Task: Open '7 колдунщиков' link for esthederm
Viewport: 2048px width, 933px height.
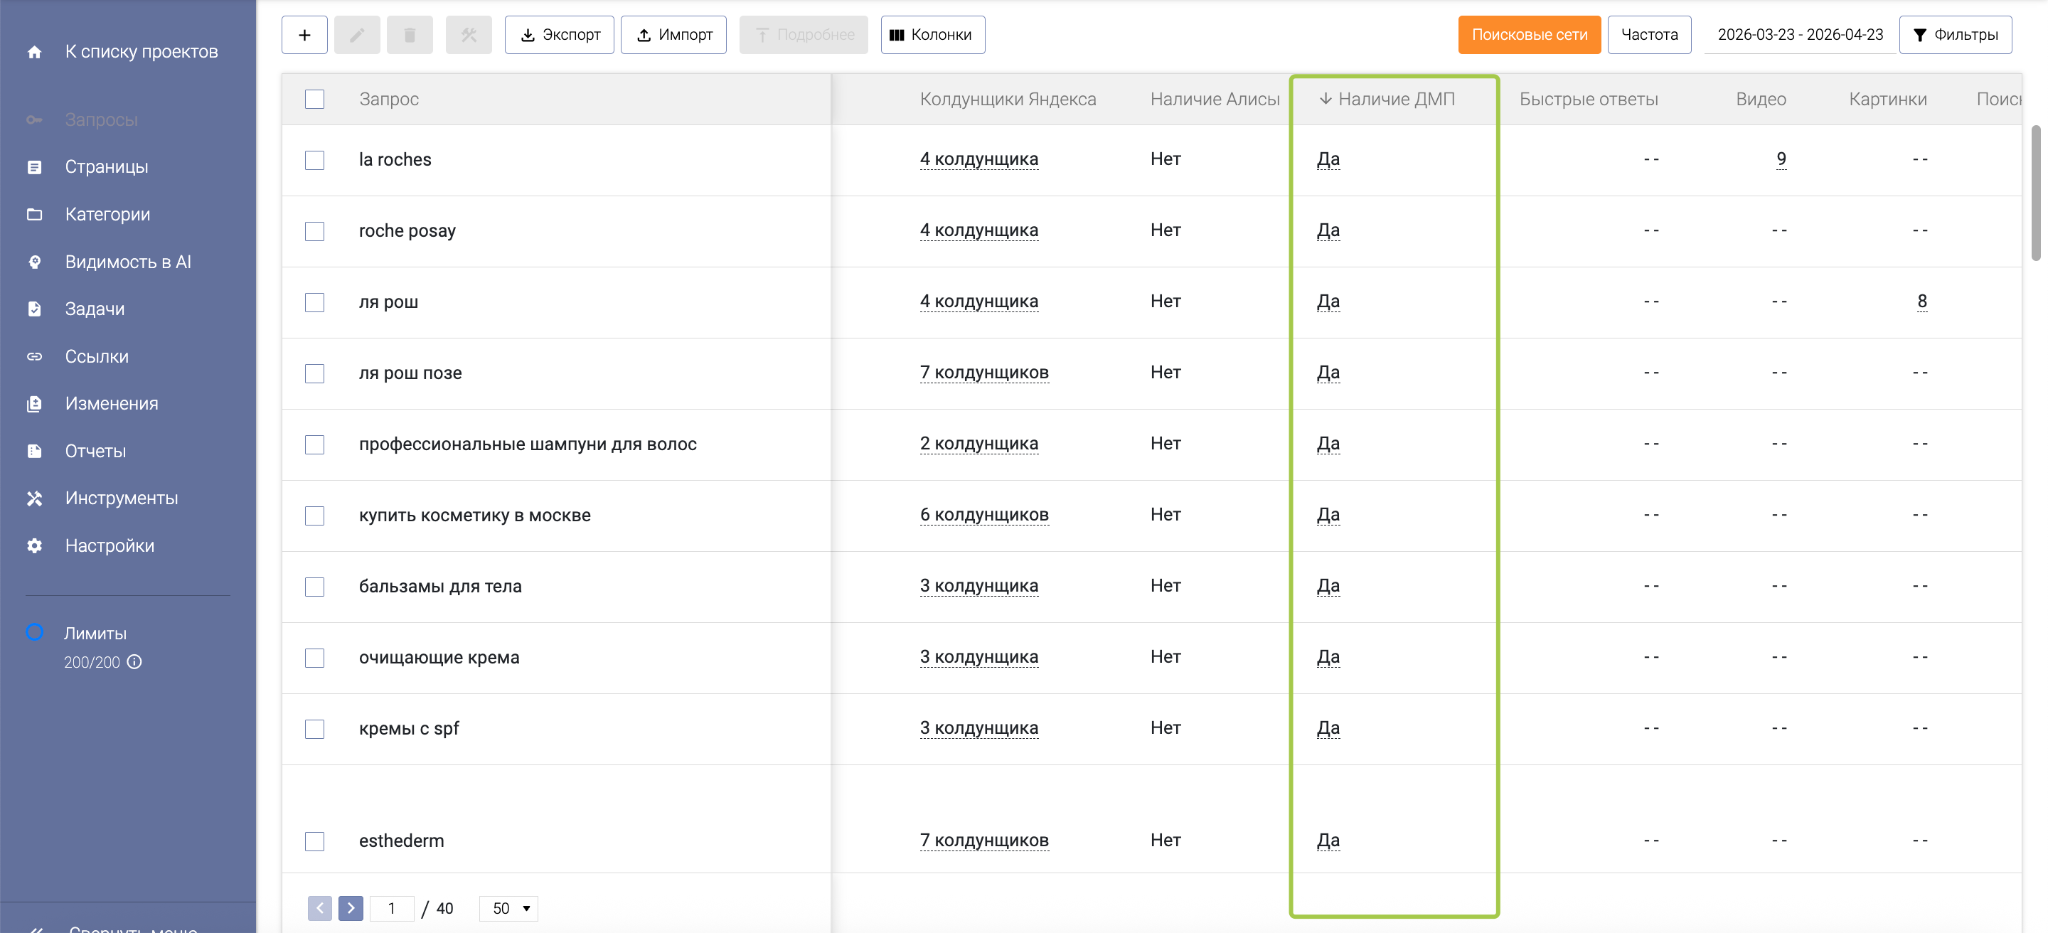Action: pos(984,841)
